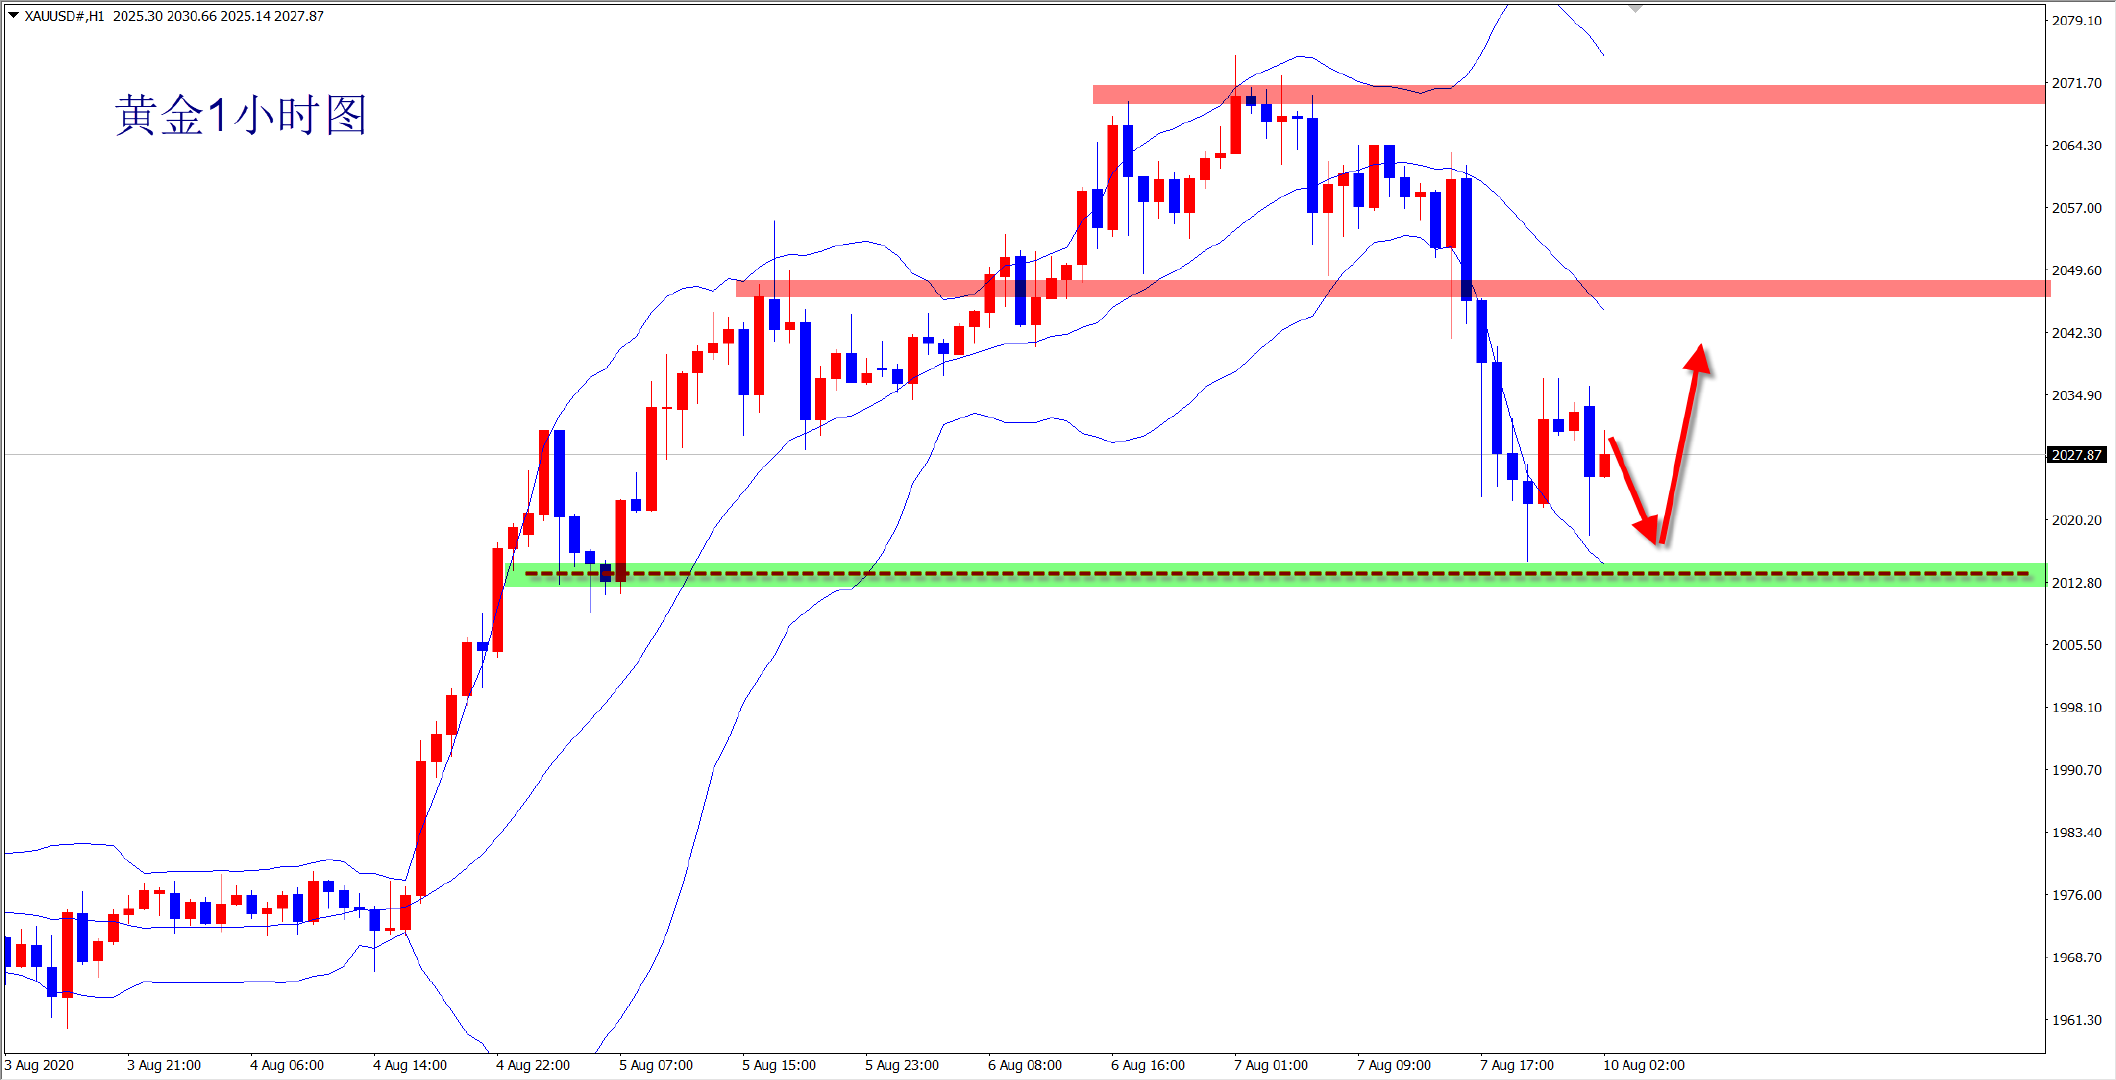Click the 10 Aug 02:00 time label
Viewport: 2116px width, 1080px height.
tap(1643, 1065)
